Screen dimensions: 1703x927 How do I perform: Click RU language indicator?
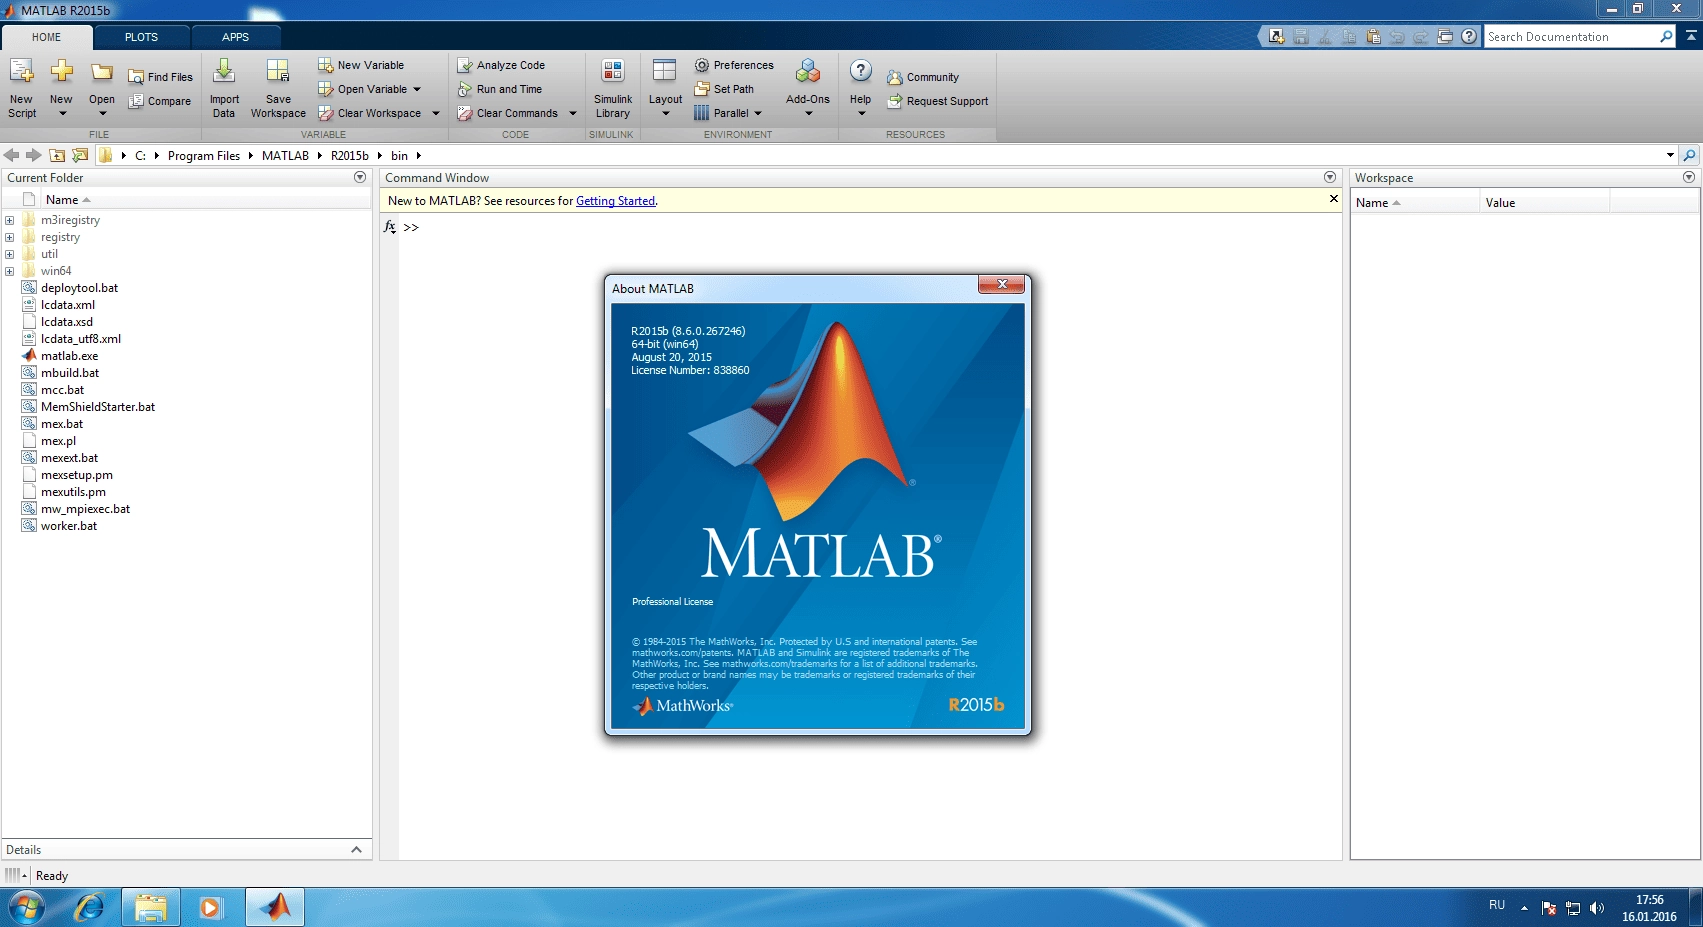(x=1497, y=905)
